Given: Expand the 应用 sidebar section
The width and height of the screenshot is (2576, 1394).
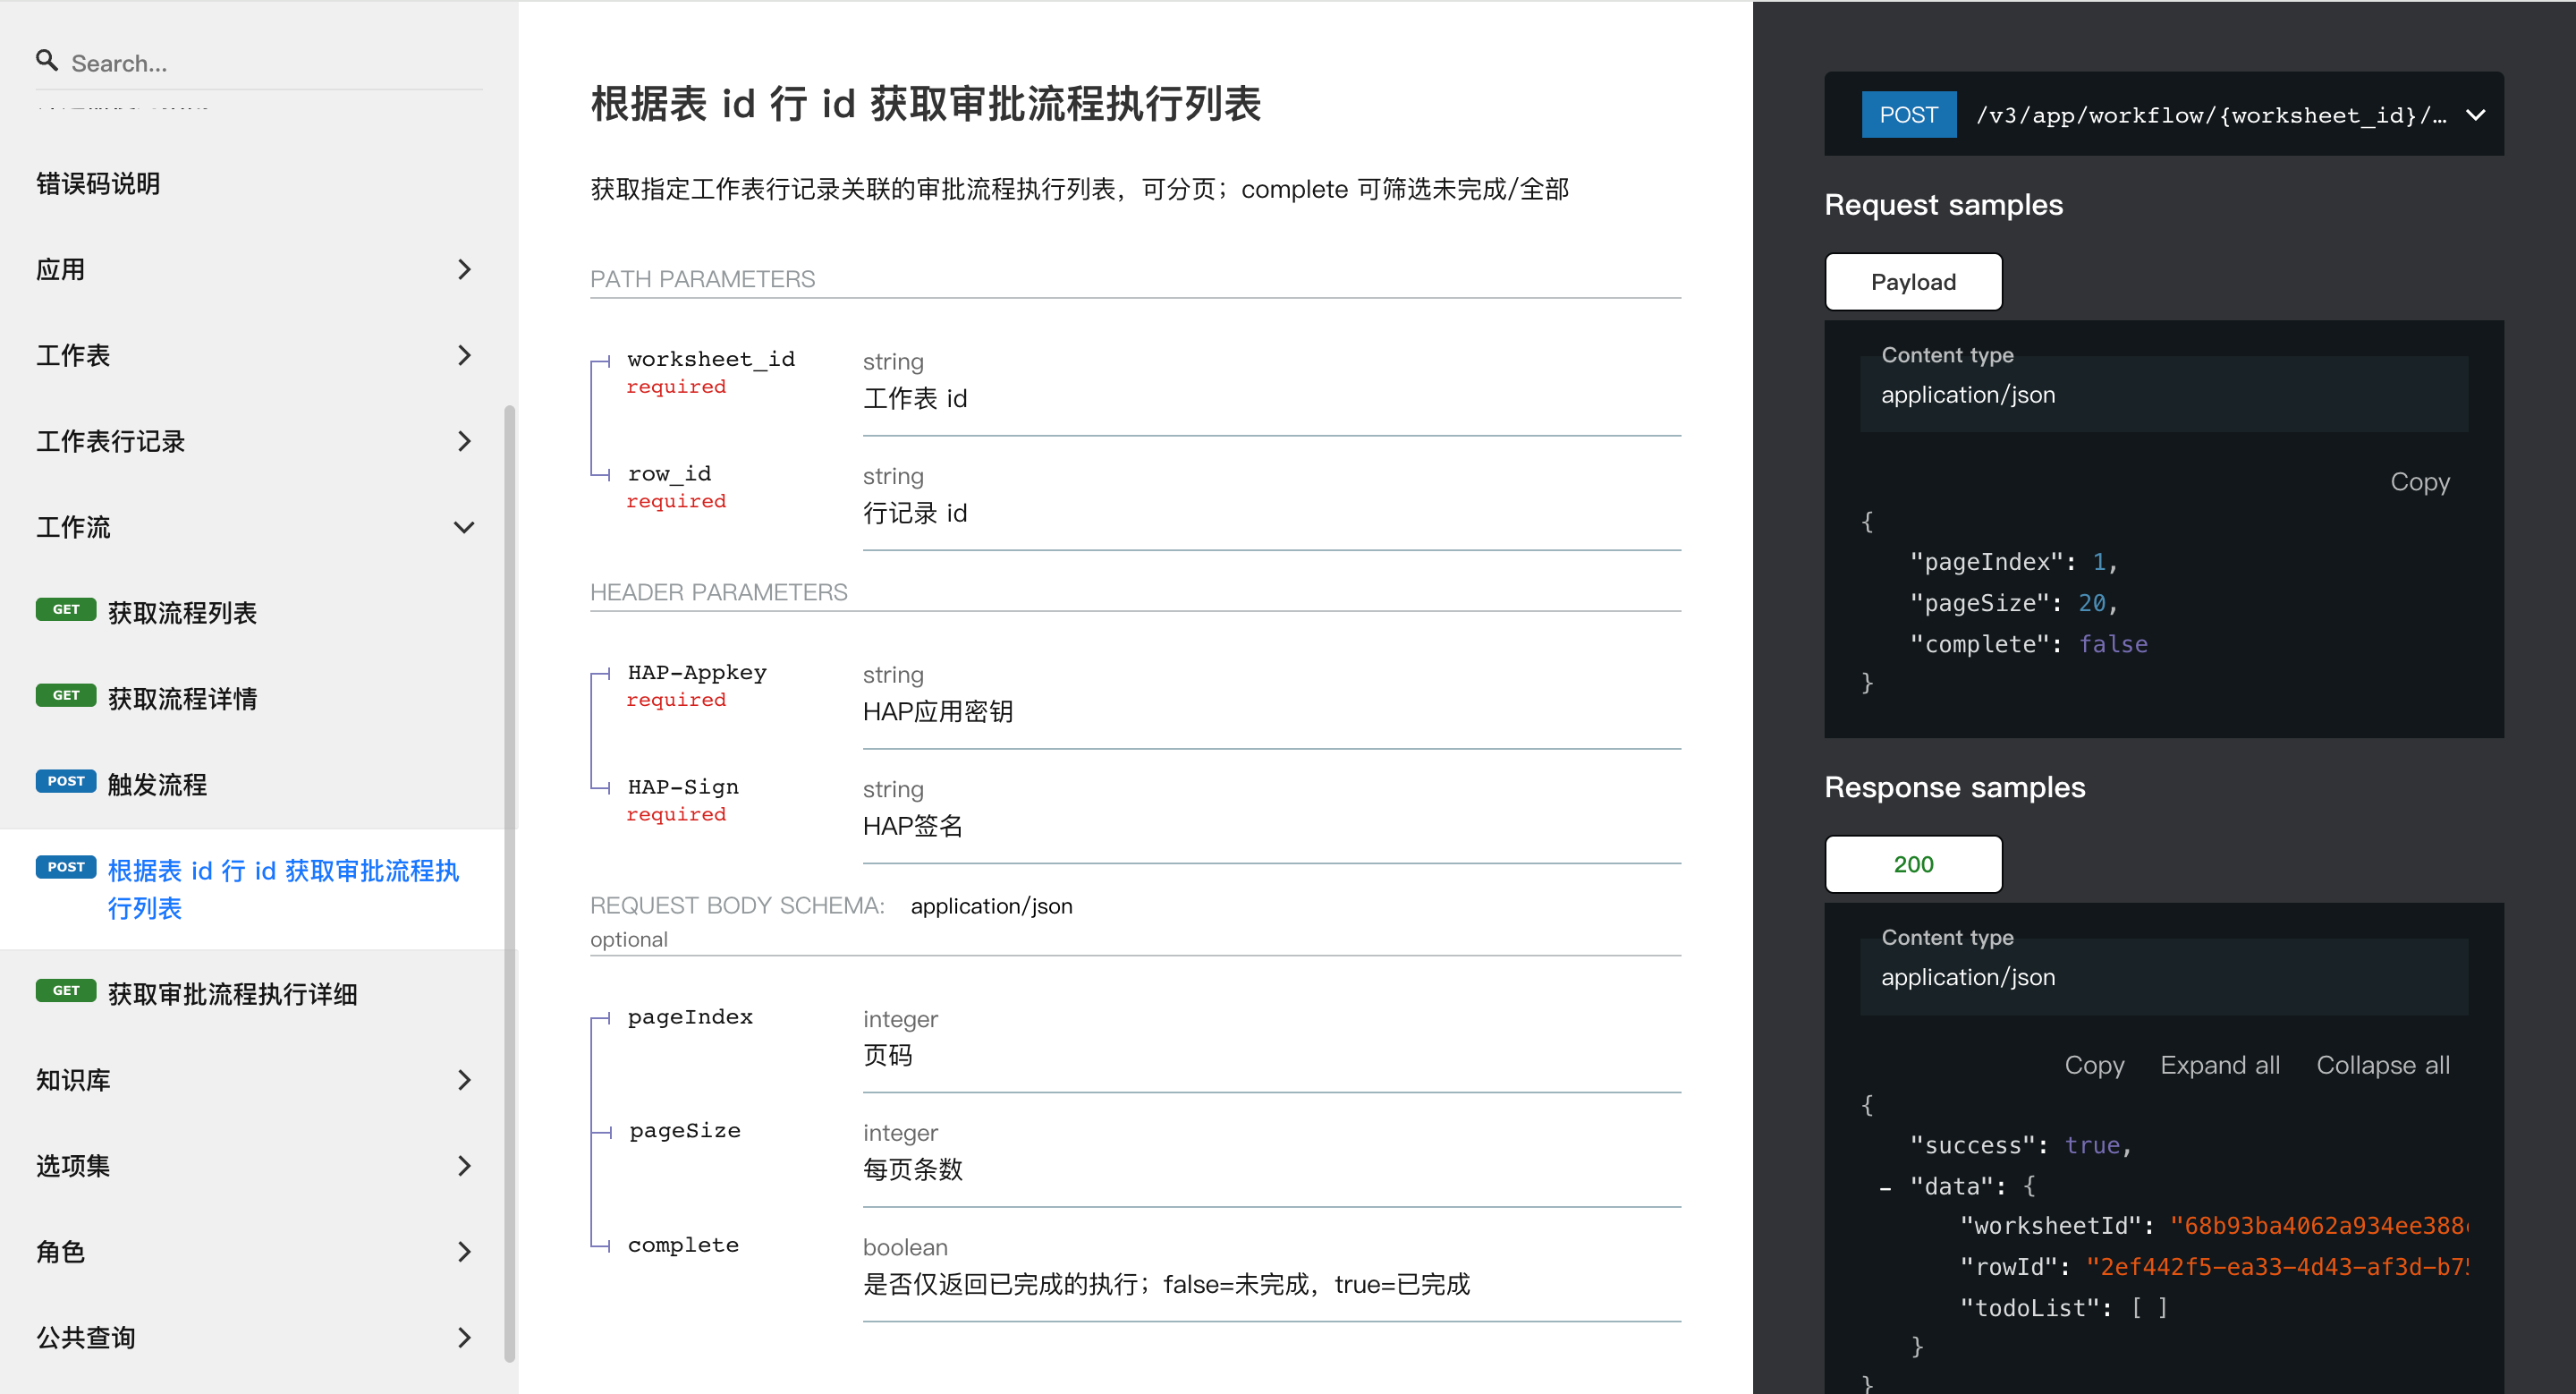Looking at the screenshot, I should pyautogui.click(x=463, y=269).
